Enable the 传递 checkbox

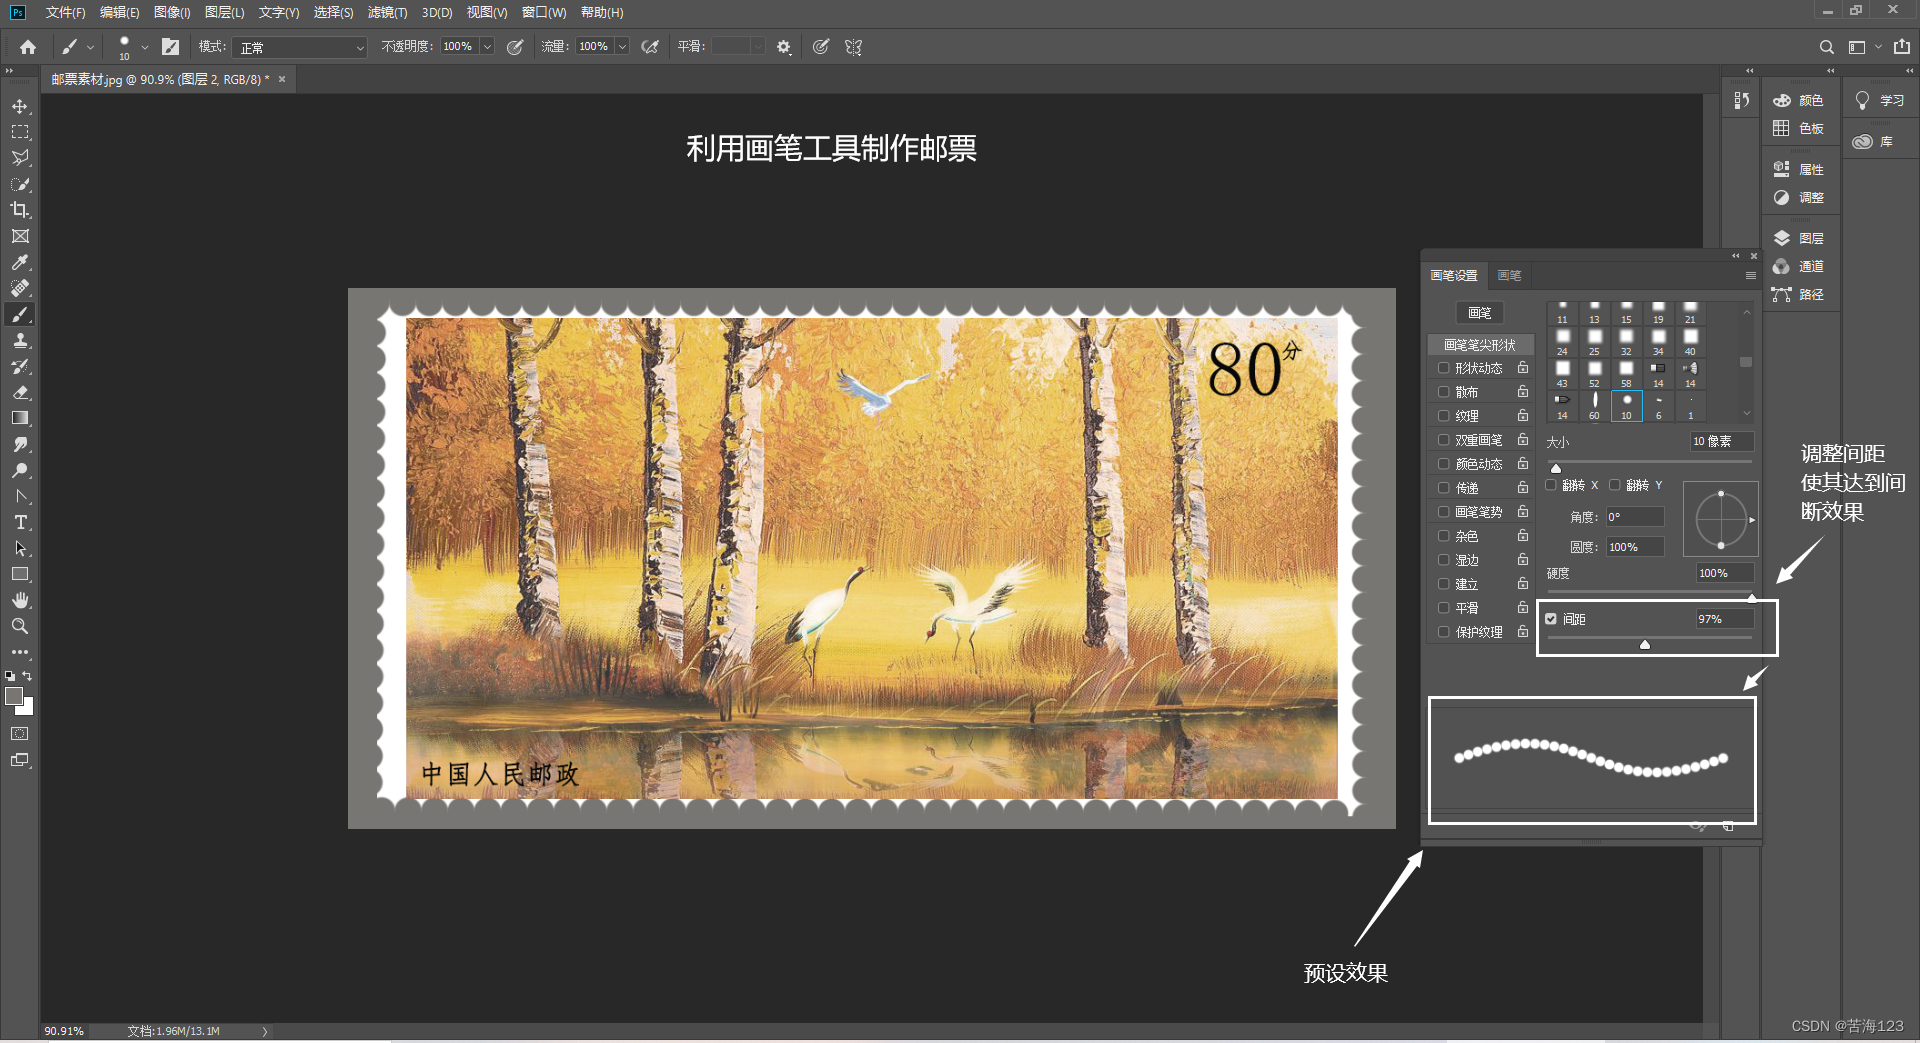pyautogui.click(x=1443, y=488)
